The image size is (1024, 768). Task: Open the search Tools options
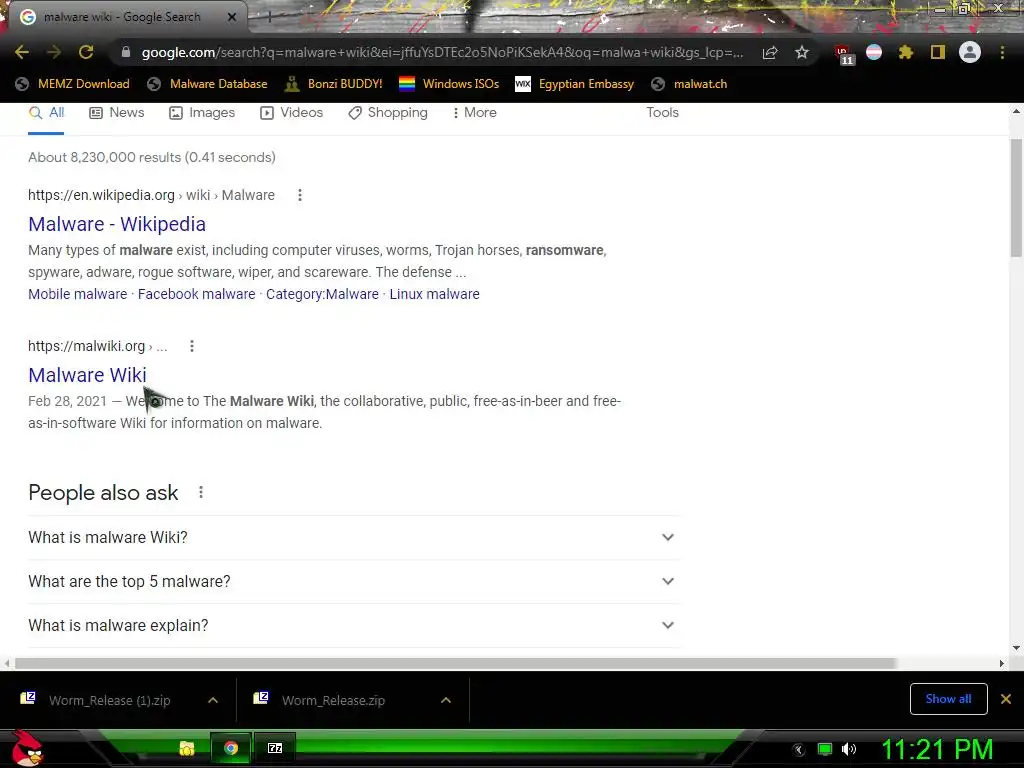(x=662, y=112)
